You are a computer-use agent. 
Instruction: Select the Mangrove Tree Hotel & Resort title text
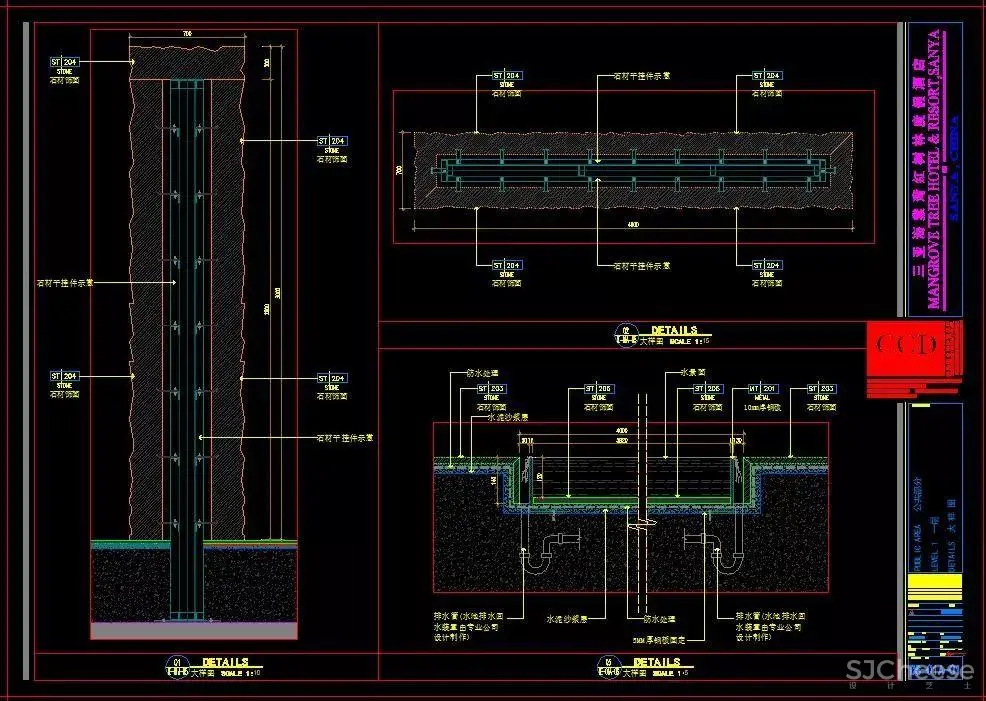coord(934,170)
